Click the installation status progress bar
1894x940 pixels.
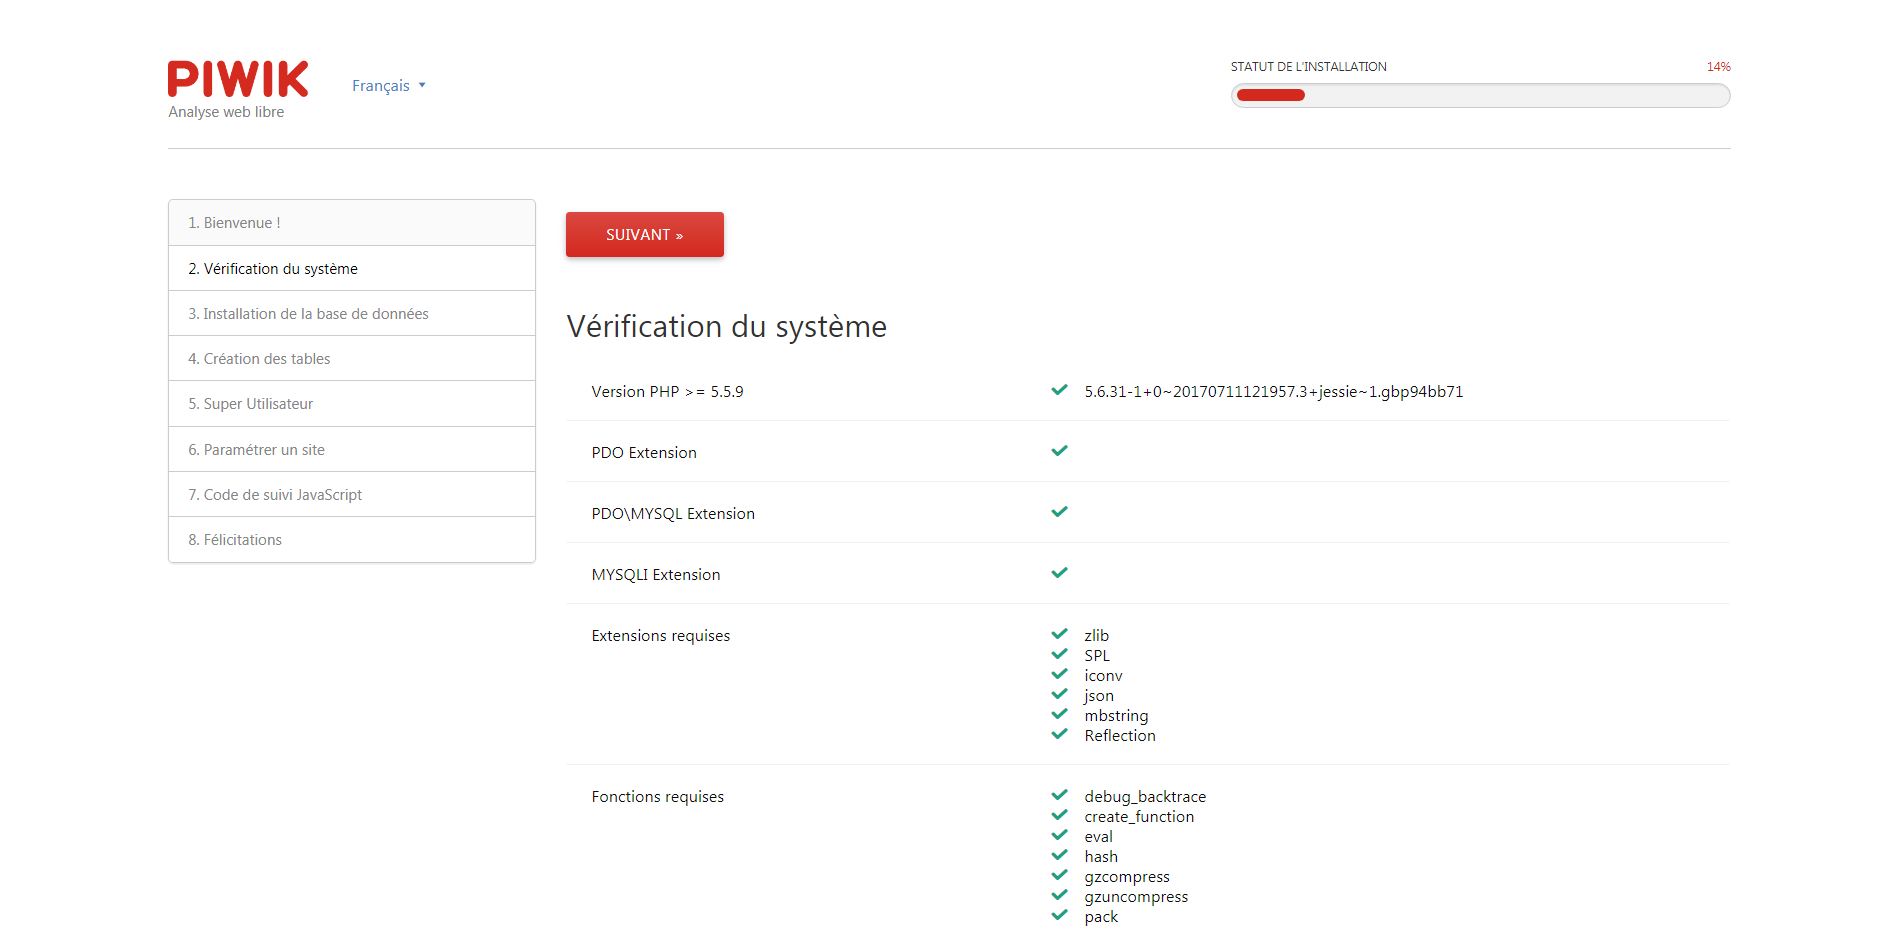tap(1480, 95)
